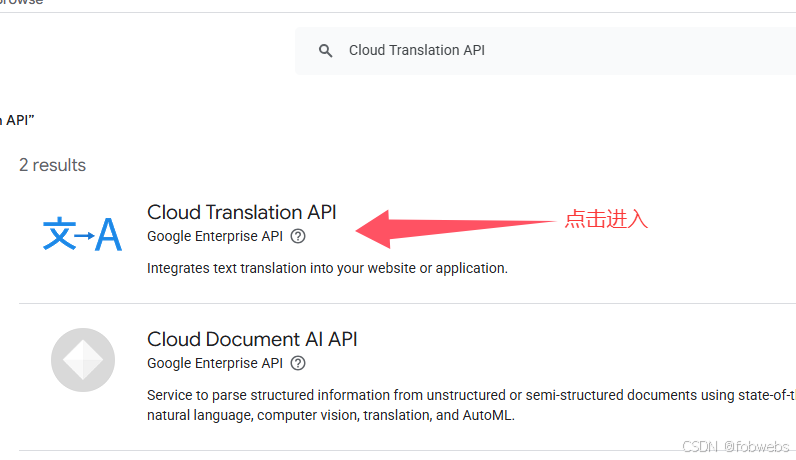
Task: Click the search magnifier icon
Action: tap(325, 50)
